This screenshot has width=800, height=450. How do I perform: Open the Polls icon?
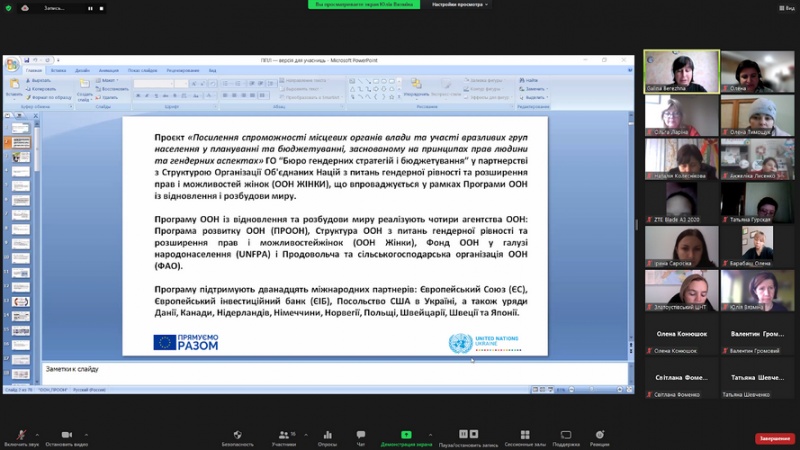[x=327, y=435]
